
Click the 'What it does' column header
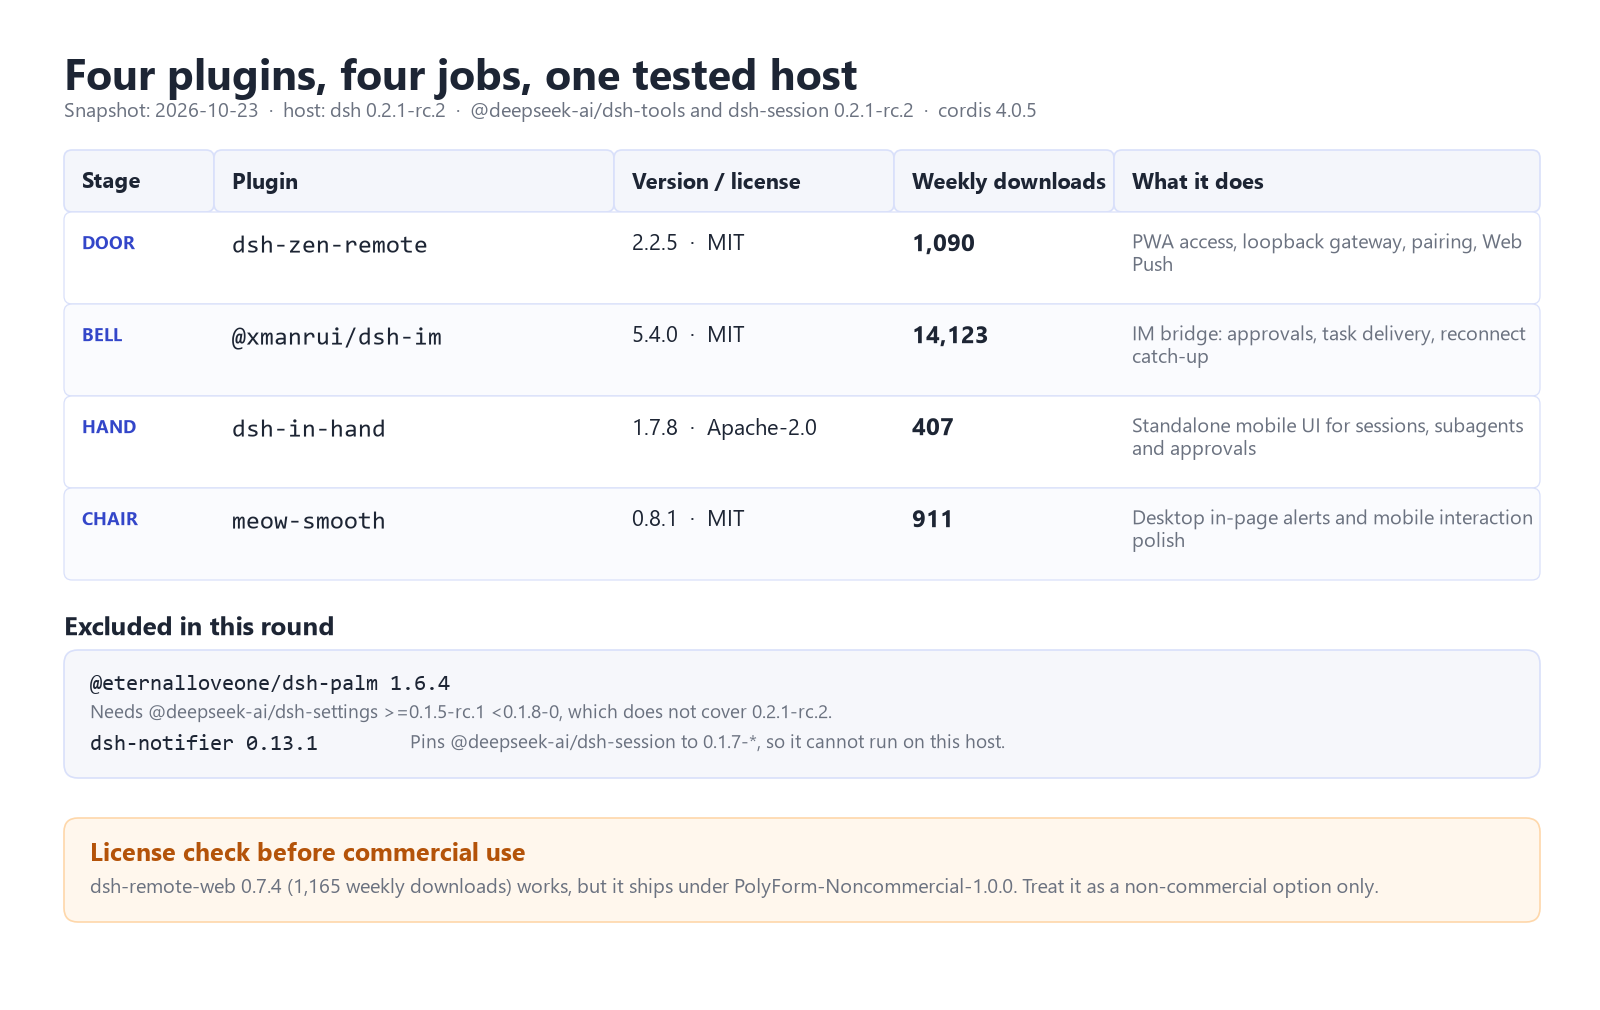[1327, 181]
